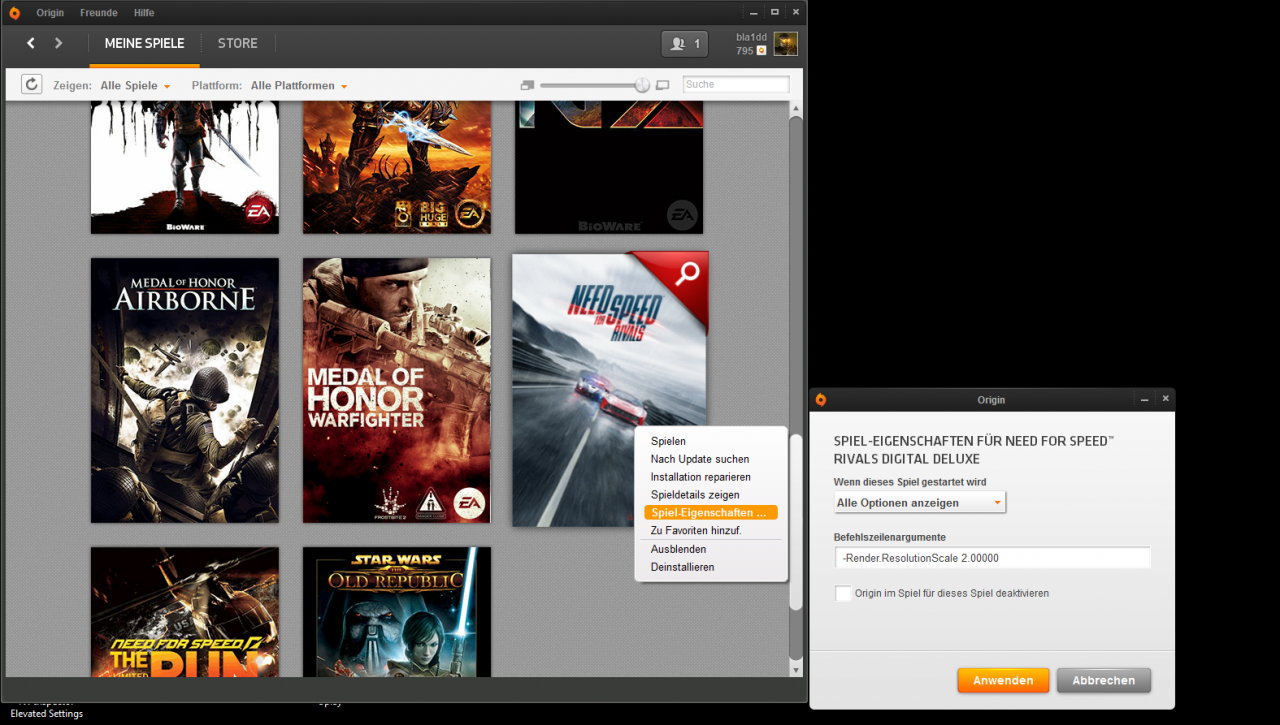Click the scrollbar down arrow
The height and width of the screenshot is (725, 1280).
(796, 669)
